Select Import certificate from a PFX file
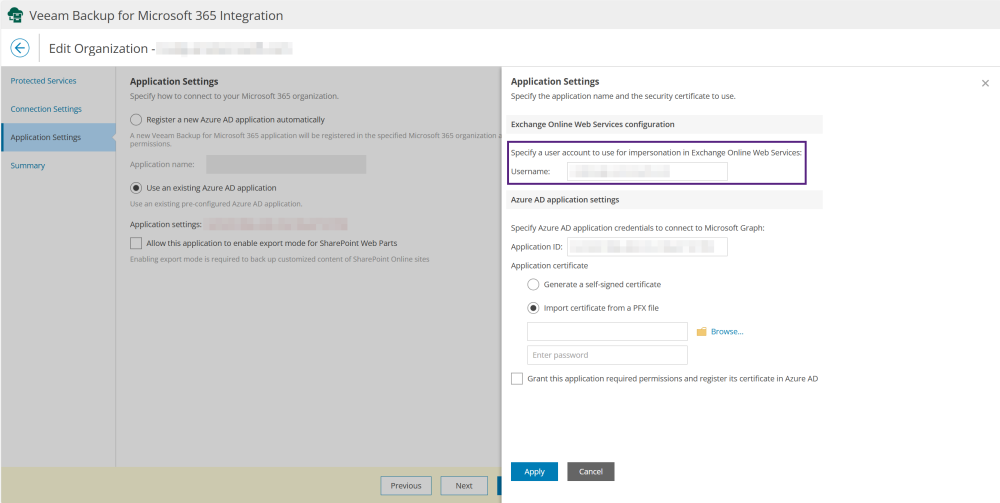Image resolution: width=1000 pixels, height=503 pixels. (x=533, y=308)
